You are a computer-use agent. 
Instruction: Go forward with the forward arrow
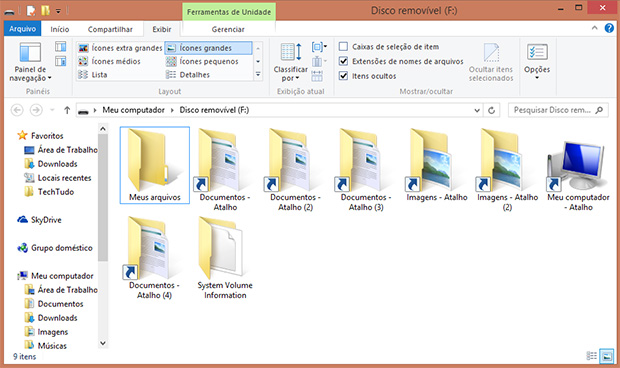coord(36,110)
